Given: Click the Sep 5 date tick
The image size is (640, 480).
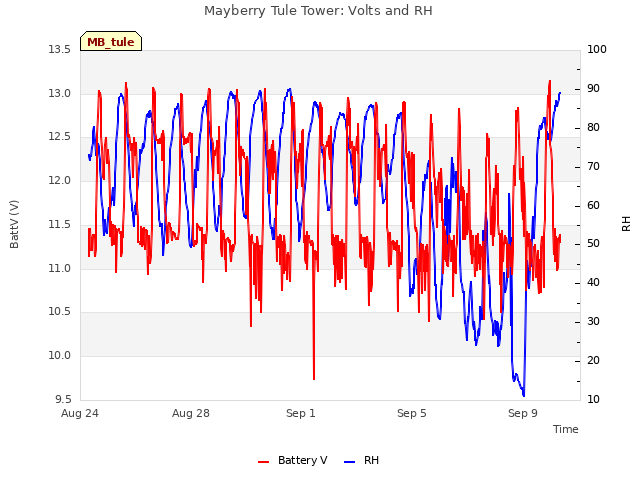Looking at the screenshot, I should coord(412,413).
